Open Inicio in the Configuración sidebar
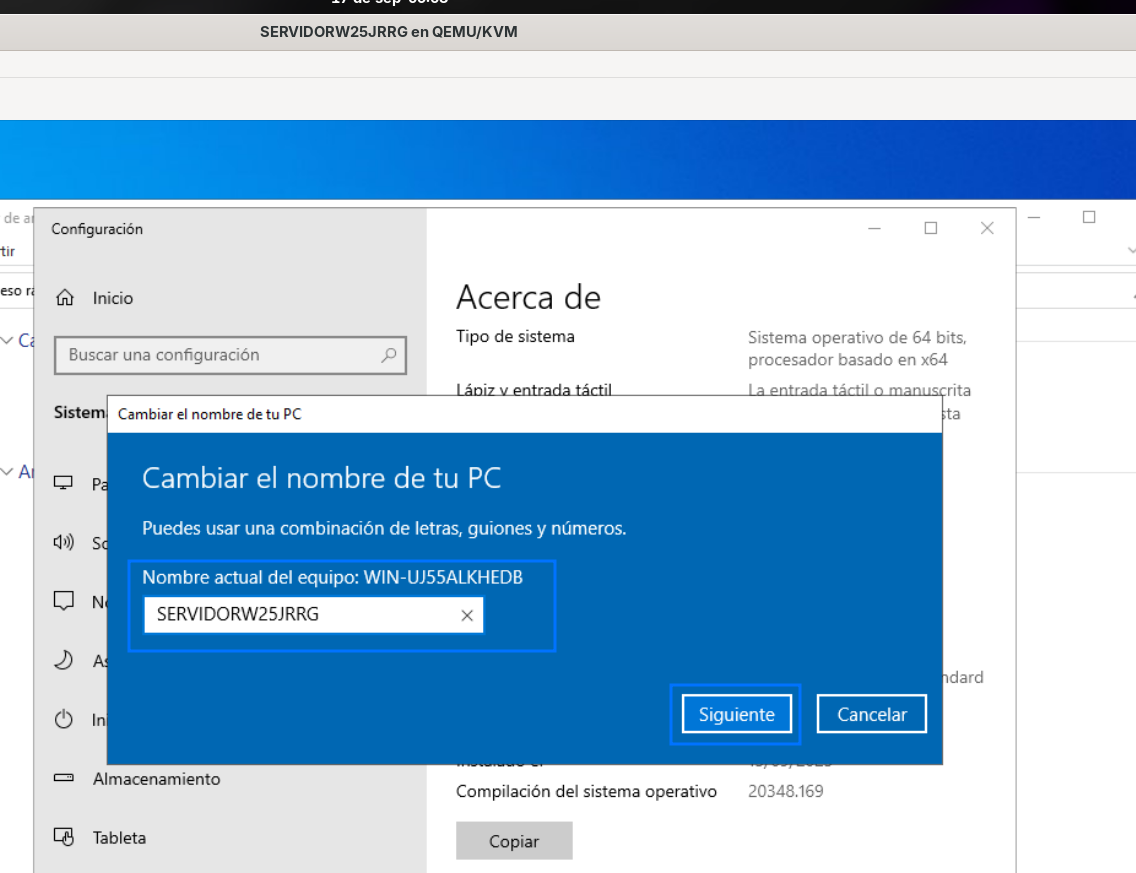This screenshot has height=873, width=1136. tap(112, 298)
